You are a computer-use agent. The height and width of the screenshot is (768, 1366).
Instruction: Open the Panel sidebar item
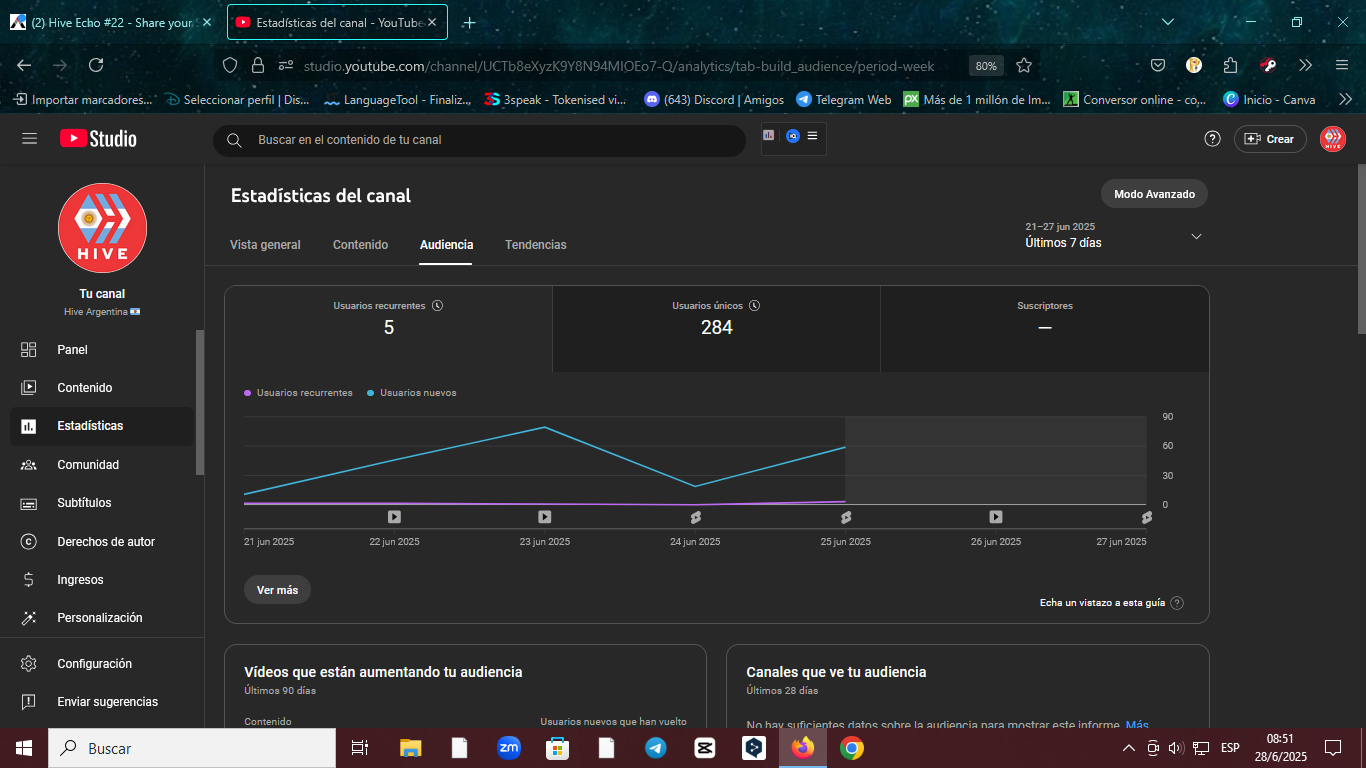[x=102, y=350]
